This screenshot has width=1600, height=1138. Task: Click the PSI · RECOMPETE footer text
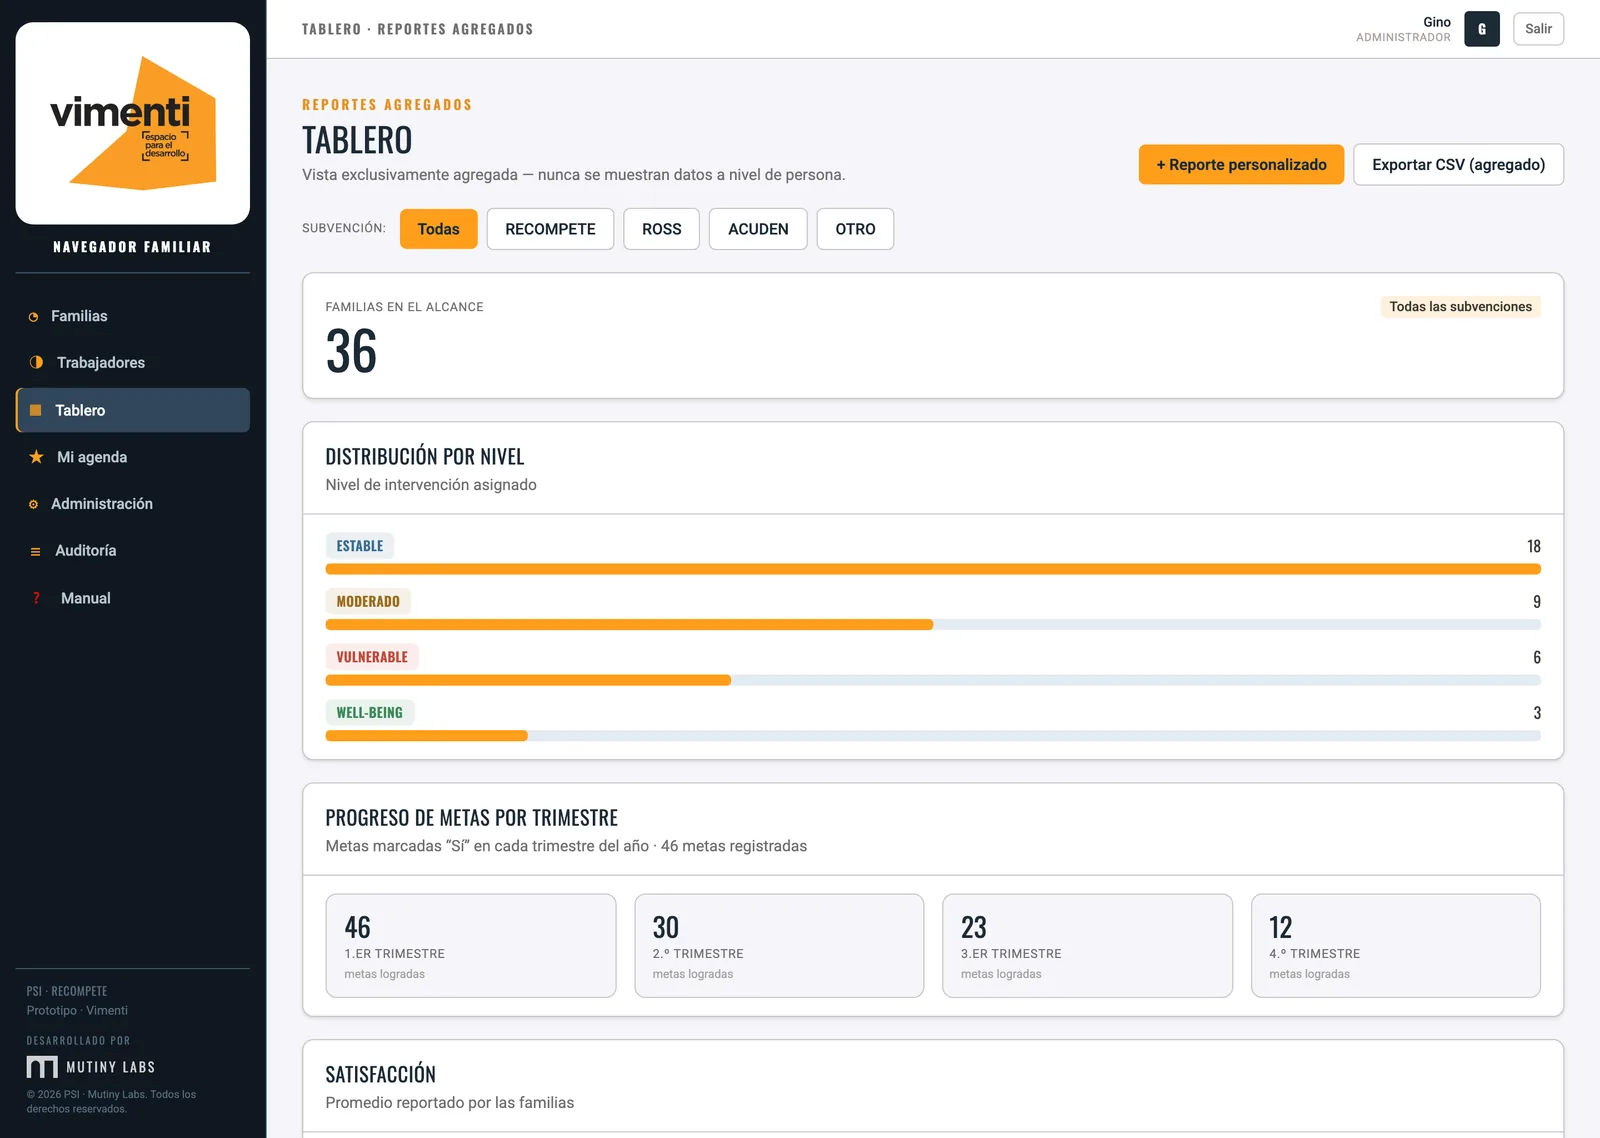67,991
